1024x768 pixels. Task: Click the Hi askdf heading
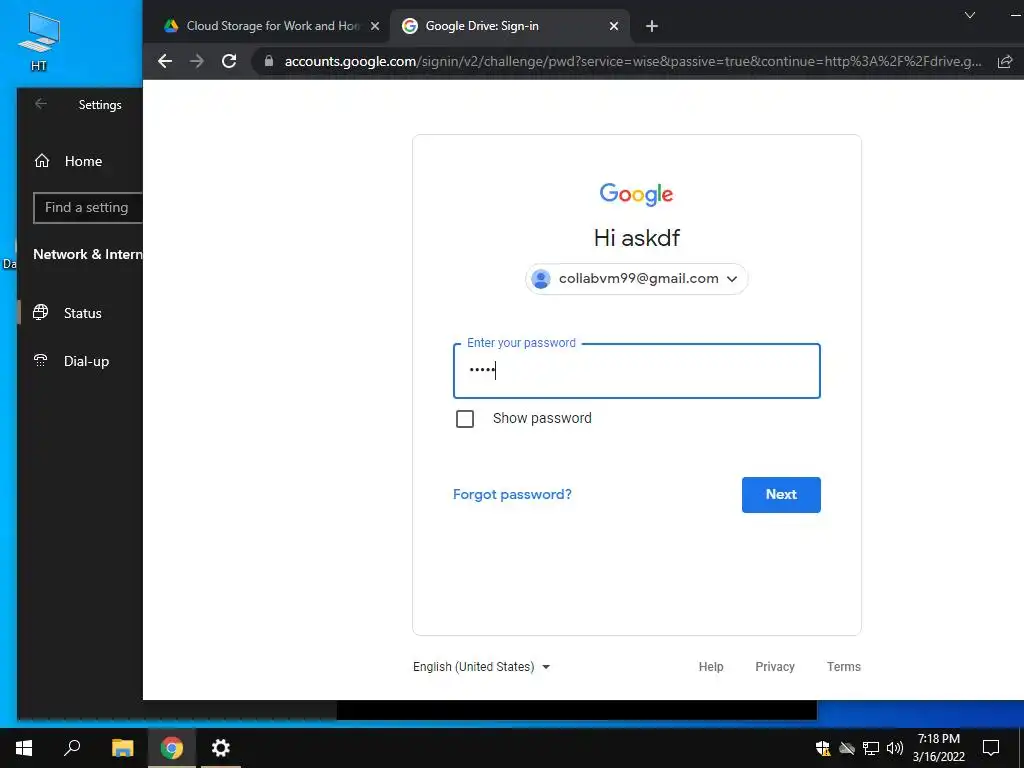[x=637, y=238]
